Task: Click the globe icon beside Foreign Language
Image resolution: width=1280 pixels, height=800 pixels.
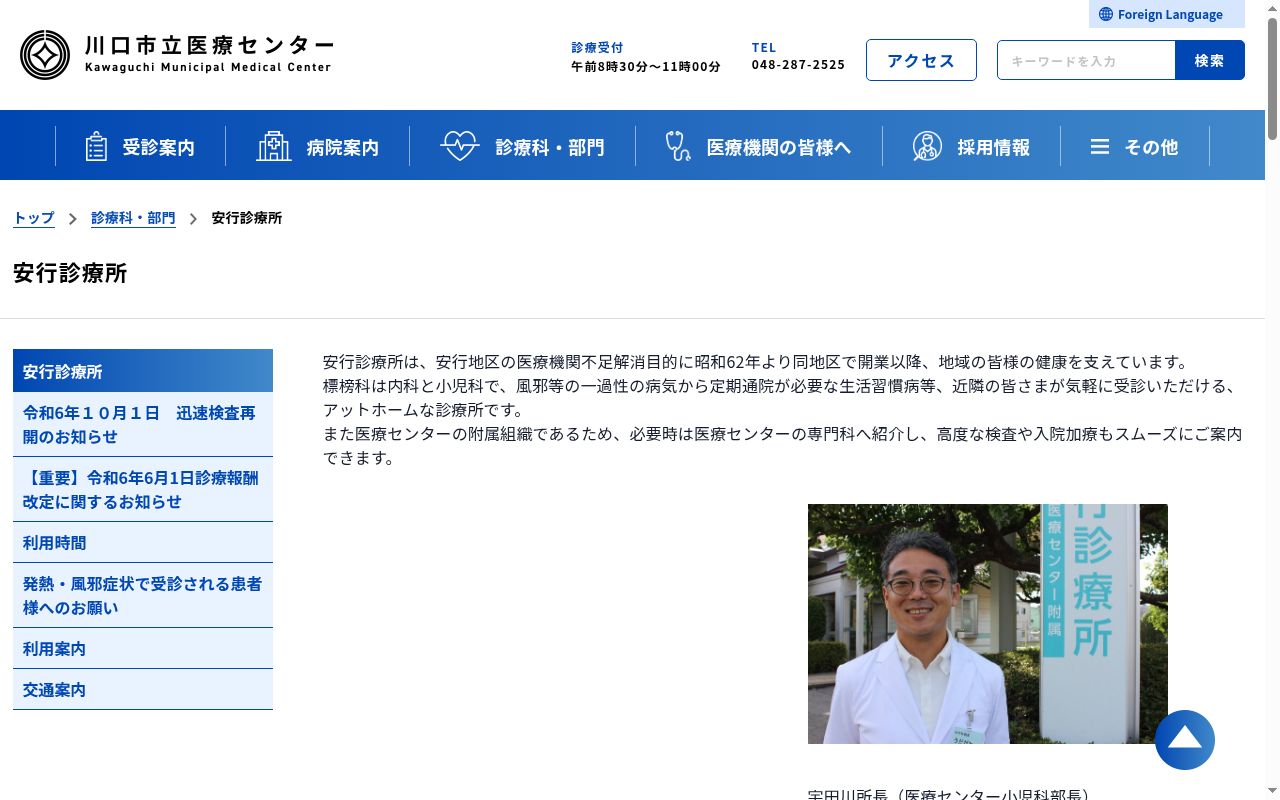Action: [x=1105, y=14]
